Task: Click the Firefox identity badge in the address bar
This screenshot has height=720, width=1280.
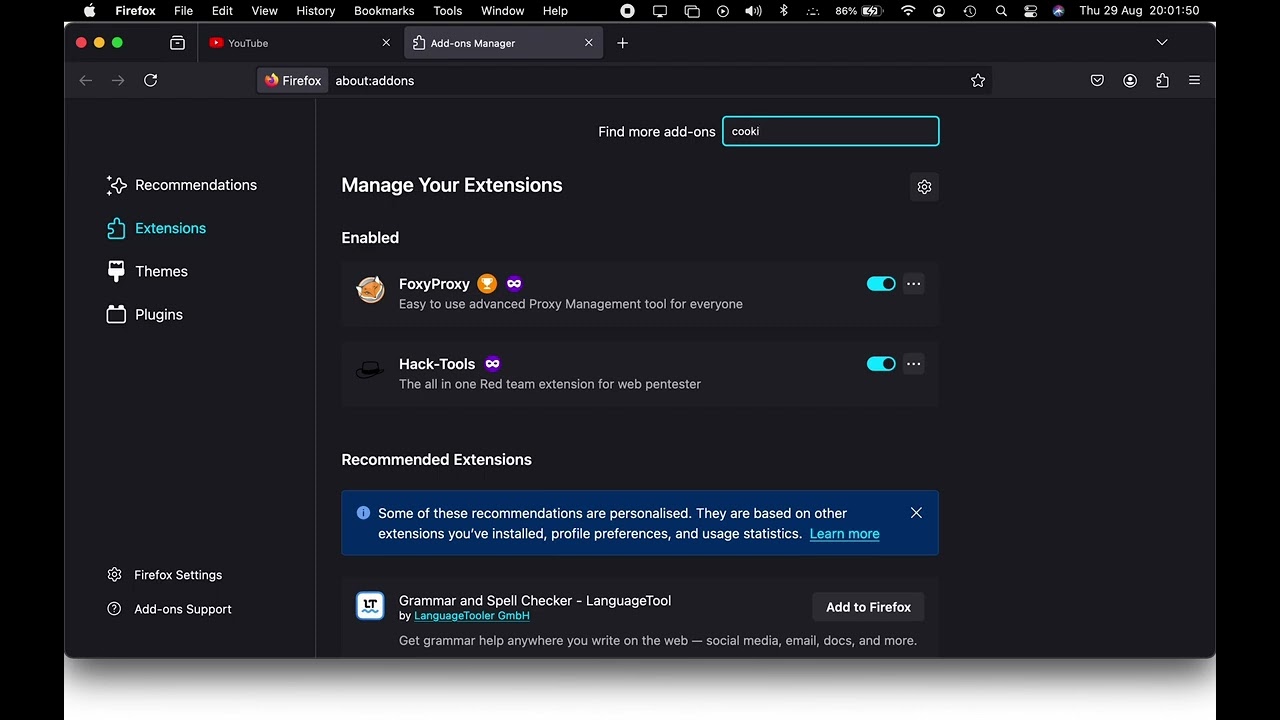Action: pos(293,80)
